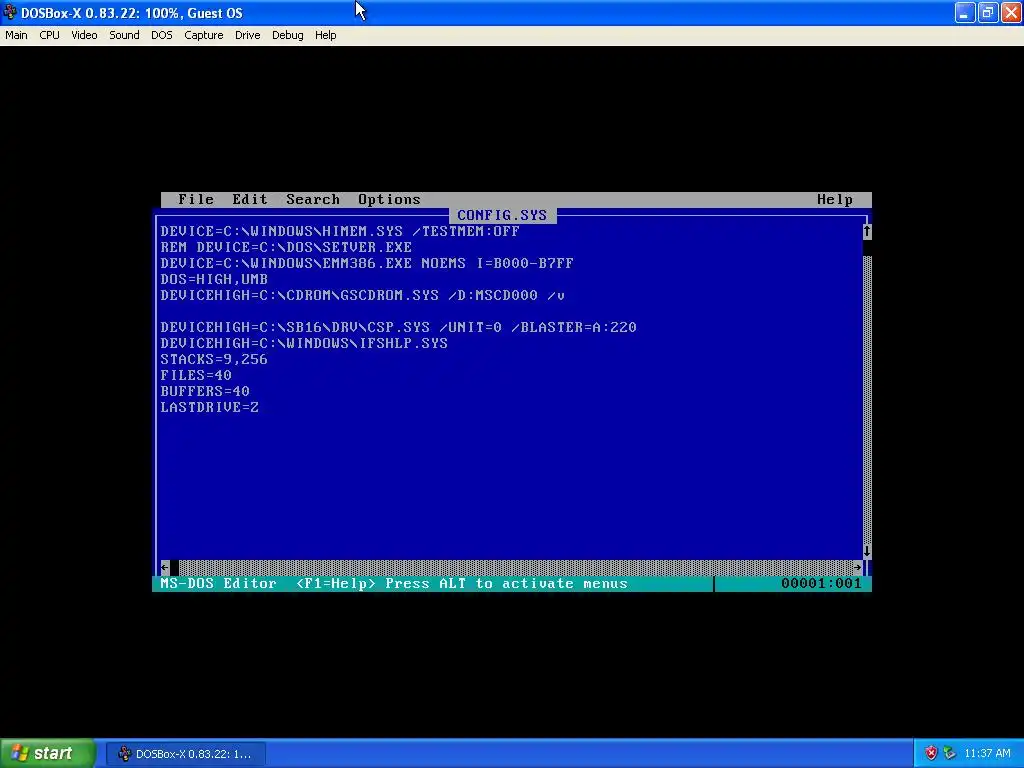Select the DOSBox-X taskbar button

point(186,754)
